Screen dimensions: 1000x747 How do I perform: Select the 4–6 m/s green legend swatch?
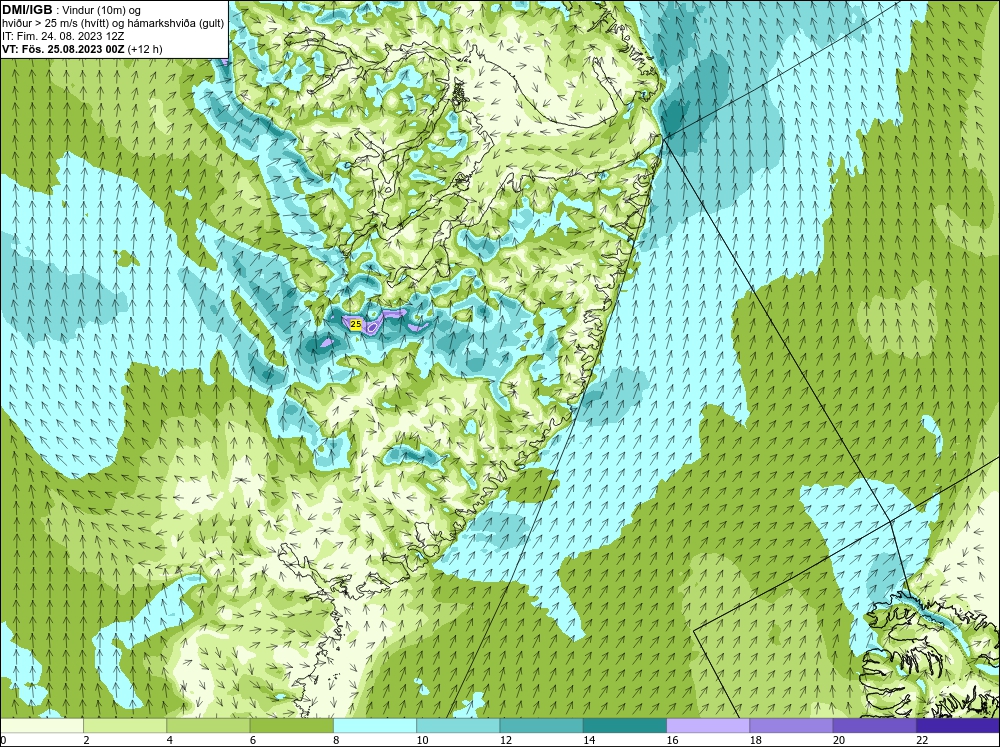coord(208,725)
